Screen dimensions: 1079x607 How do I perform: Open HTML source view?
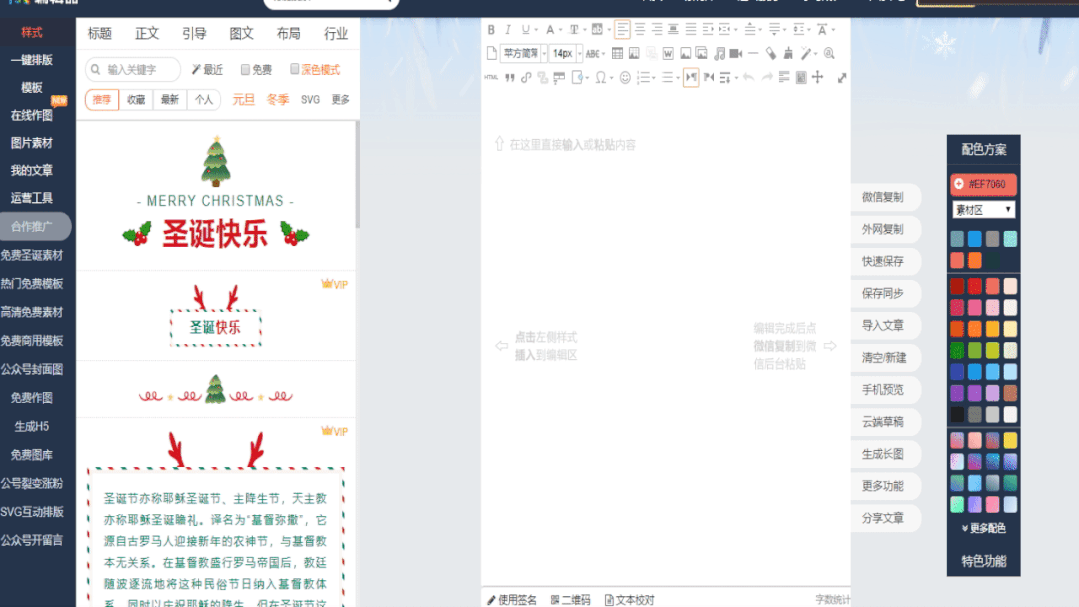pyautogui.click(x=491, y=77)
